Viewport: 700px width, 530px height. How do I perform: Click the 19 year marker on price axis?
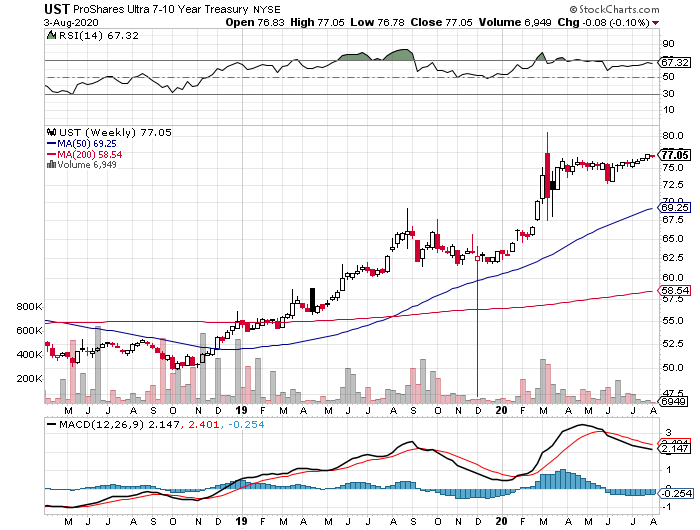[x=242, y=410]
